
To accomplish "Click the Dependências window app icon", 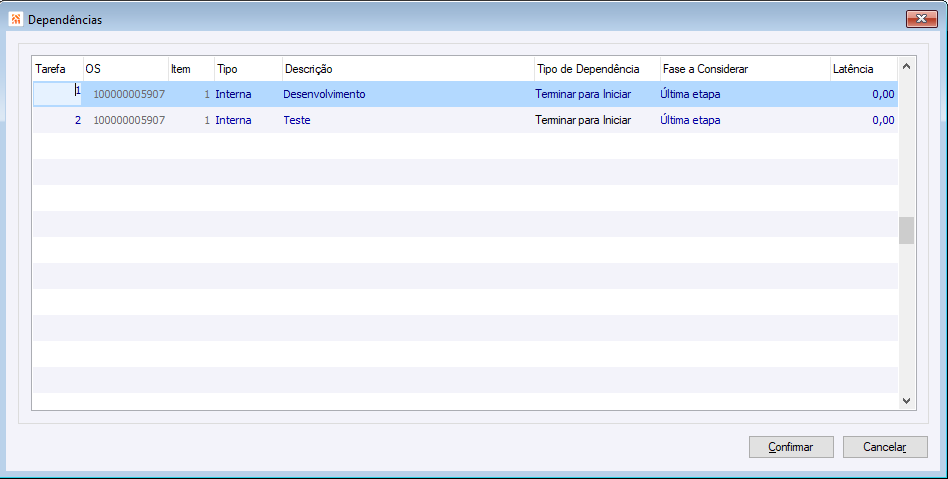I will (16, 19).
